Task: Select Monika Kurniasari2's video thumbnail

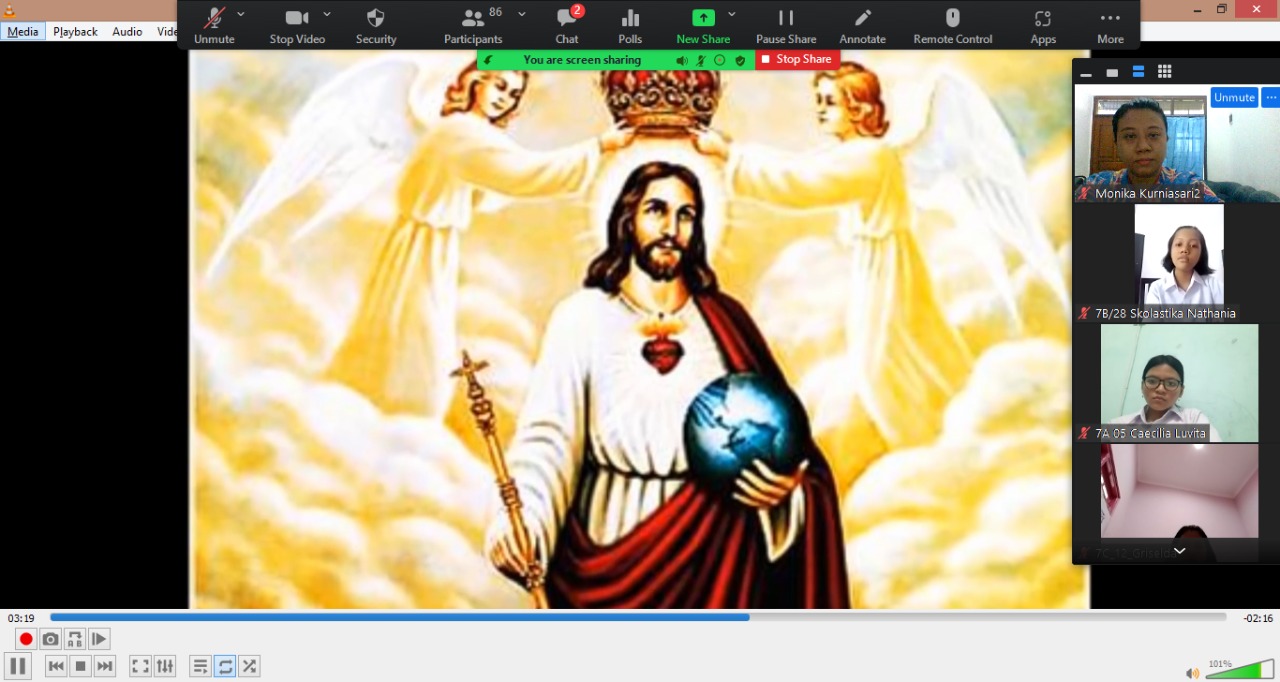Action: coord(1177,143)
